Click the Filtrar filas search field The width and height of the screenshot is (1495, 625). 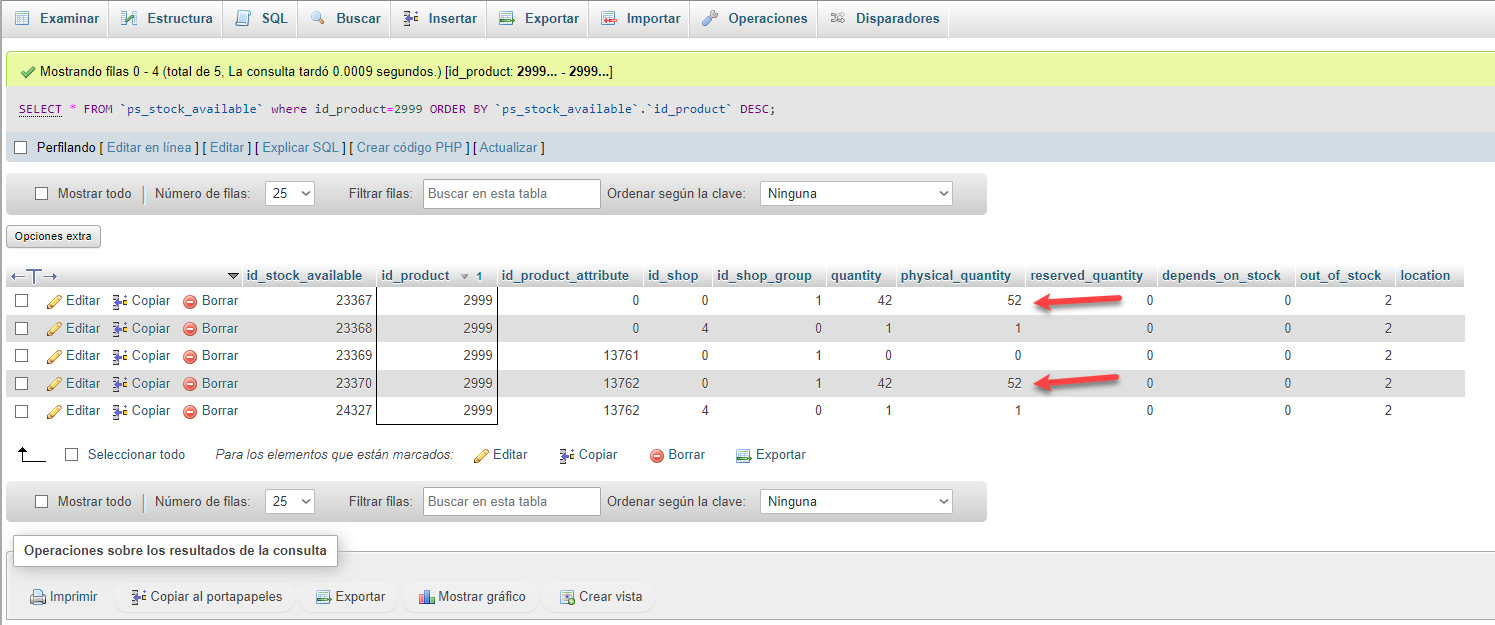click(x=511, y=193)
